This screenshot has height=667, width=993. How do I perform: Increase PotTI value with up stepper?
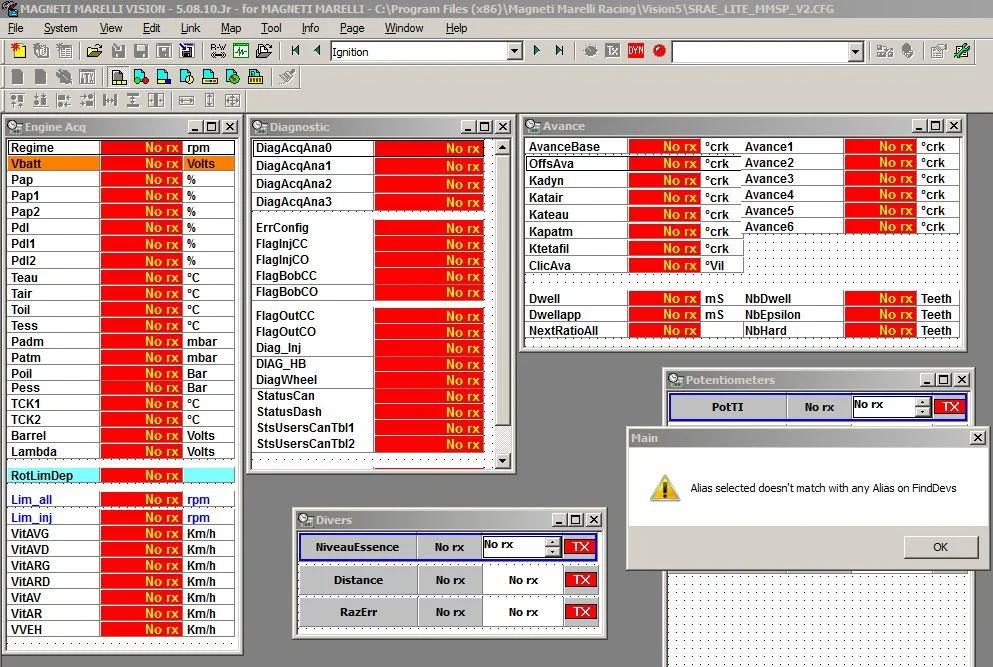click(923, 402)
